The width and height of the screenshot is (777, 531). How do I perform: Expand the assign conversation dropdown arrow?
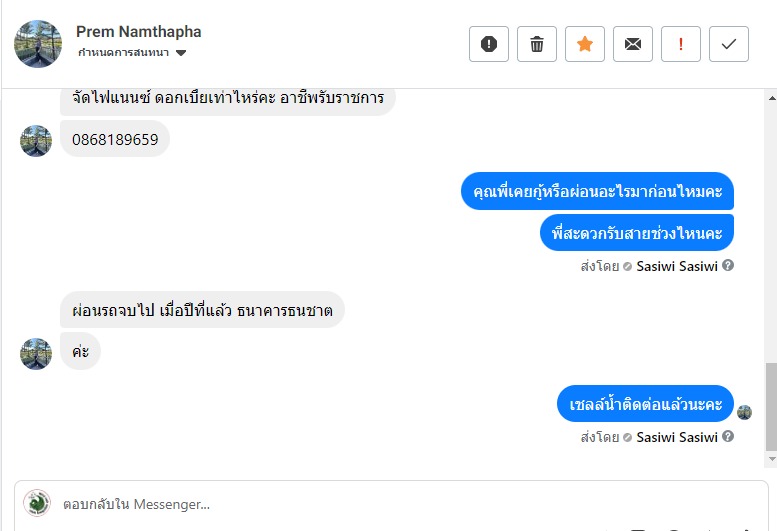pos(181,53)
